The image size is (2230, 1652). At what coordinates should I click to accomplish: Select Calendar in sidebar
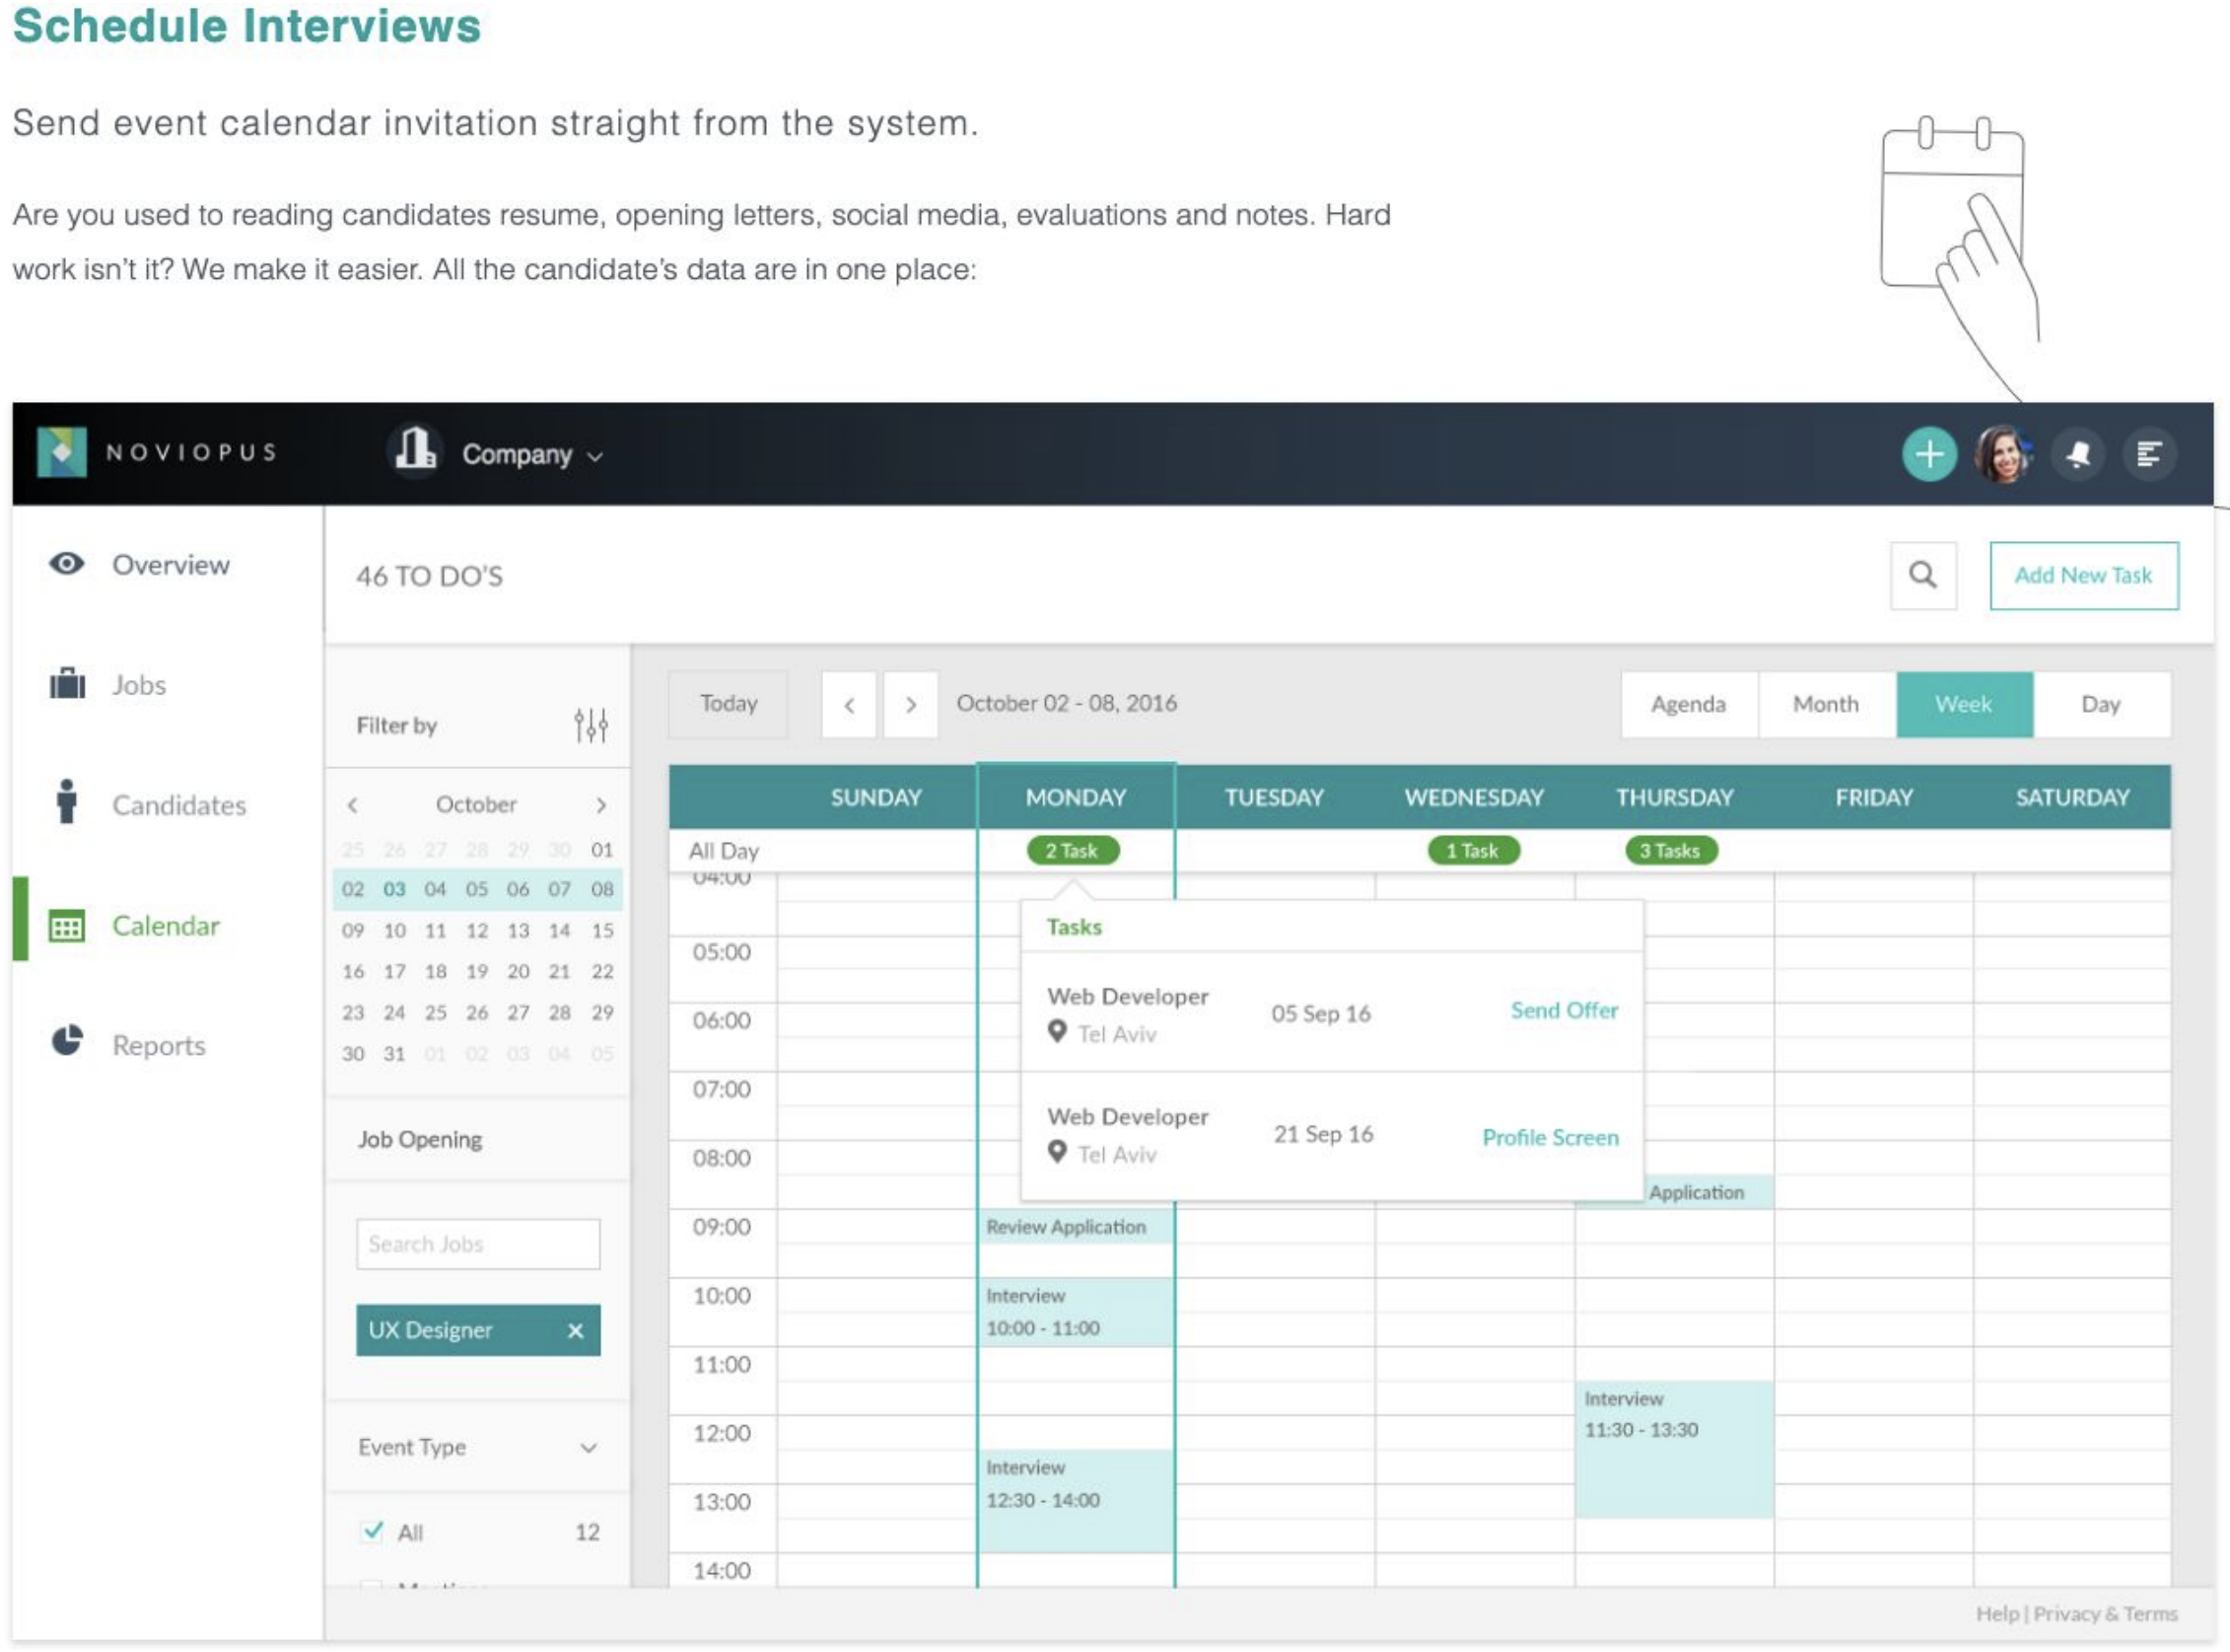[x=166, y=926]
